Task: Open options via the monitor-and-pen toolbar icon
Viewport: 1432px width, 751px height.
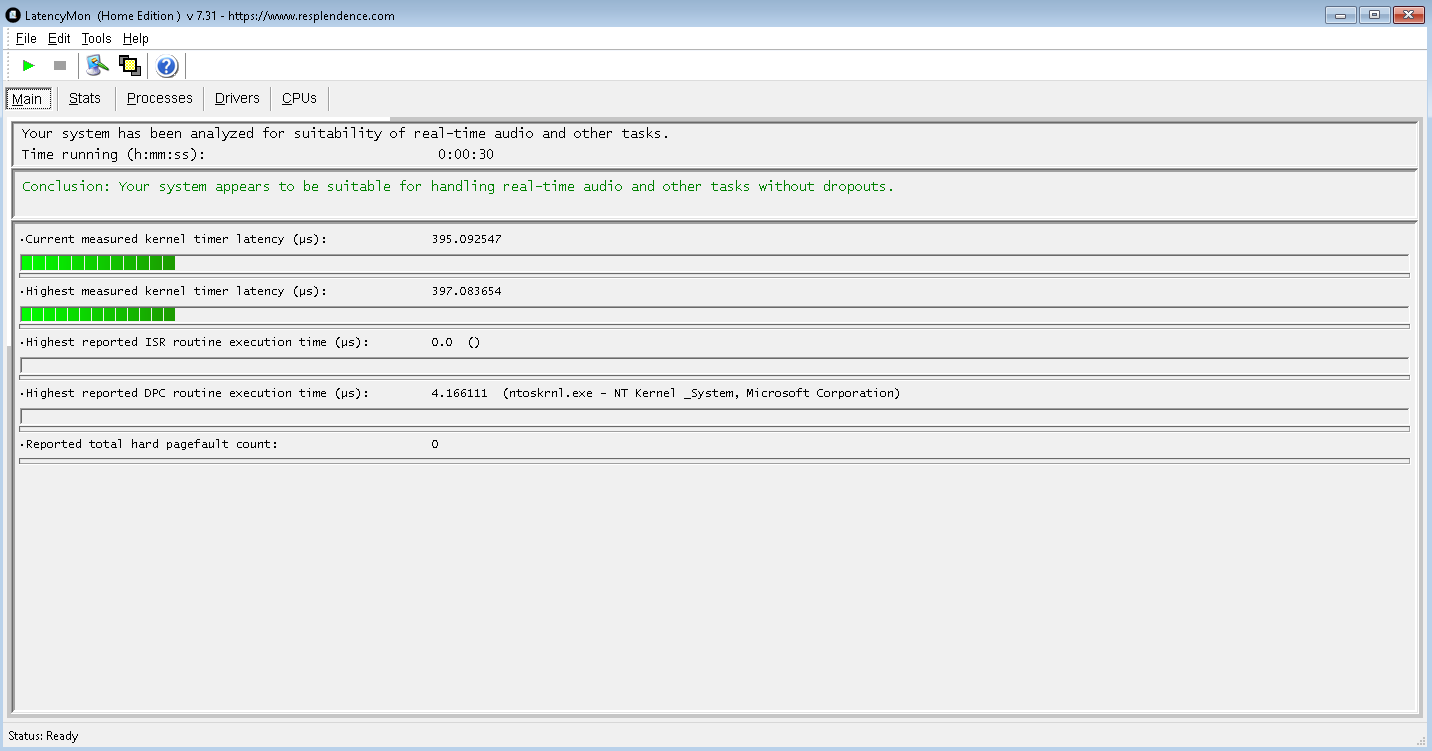Action: pyautogui.click(x=97, y=66)
